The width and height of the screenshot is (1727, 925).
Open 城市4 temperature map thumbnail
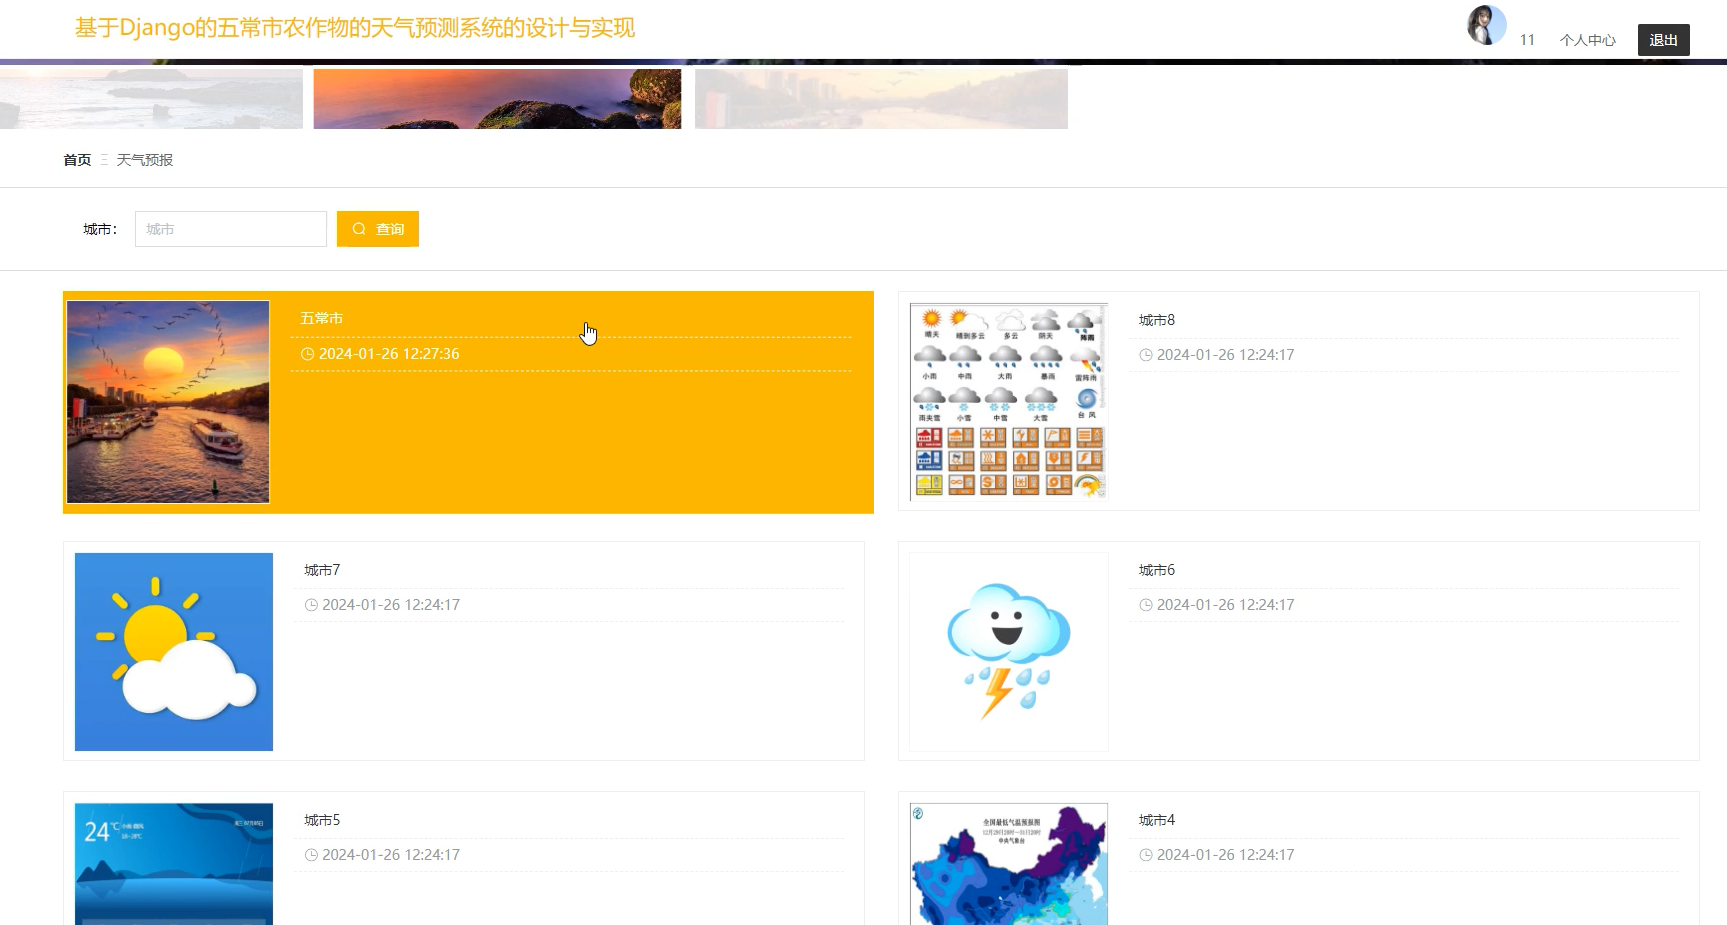pyautogui.click(x=1009, y=864)
